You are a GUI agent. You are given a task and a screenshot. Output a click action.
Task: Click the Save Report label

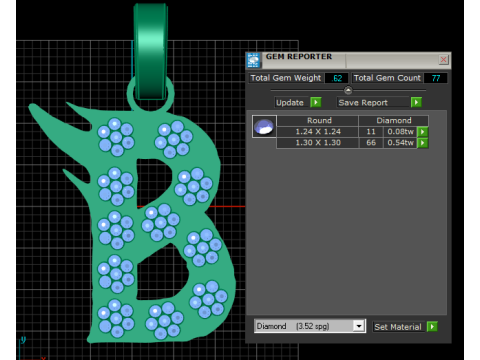click(363, 102)
